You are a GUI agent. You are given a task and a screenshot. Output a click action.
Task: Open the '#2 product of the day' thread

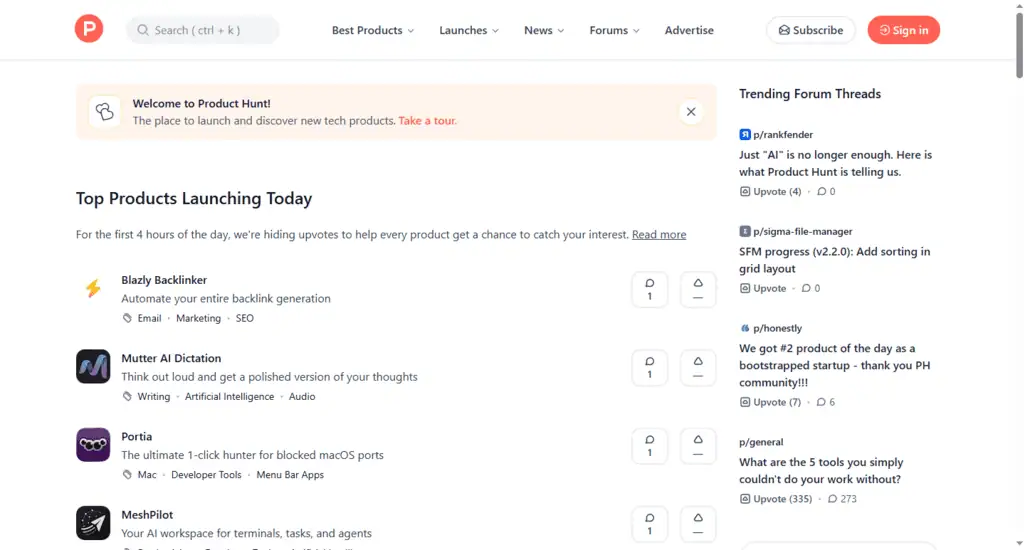click(x=835, y=365)
